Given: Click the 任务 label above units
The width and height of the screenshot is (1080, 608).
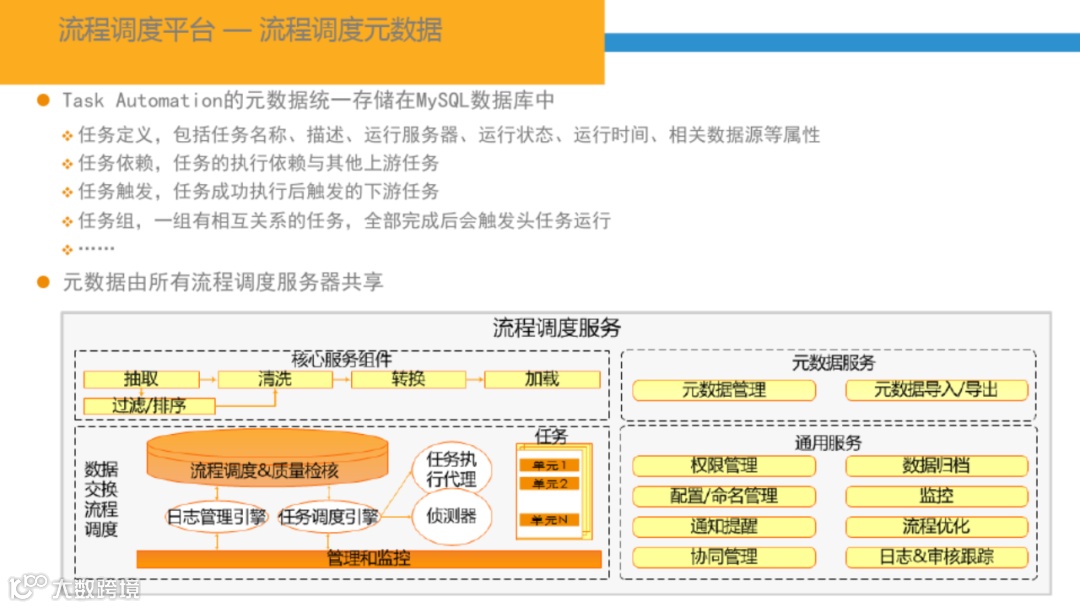Looking at the screenshot, I should click(x=551, y=435).
